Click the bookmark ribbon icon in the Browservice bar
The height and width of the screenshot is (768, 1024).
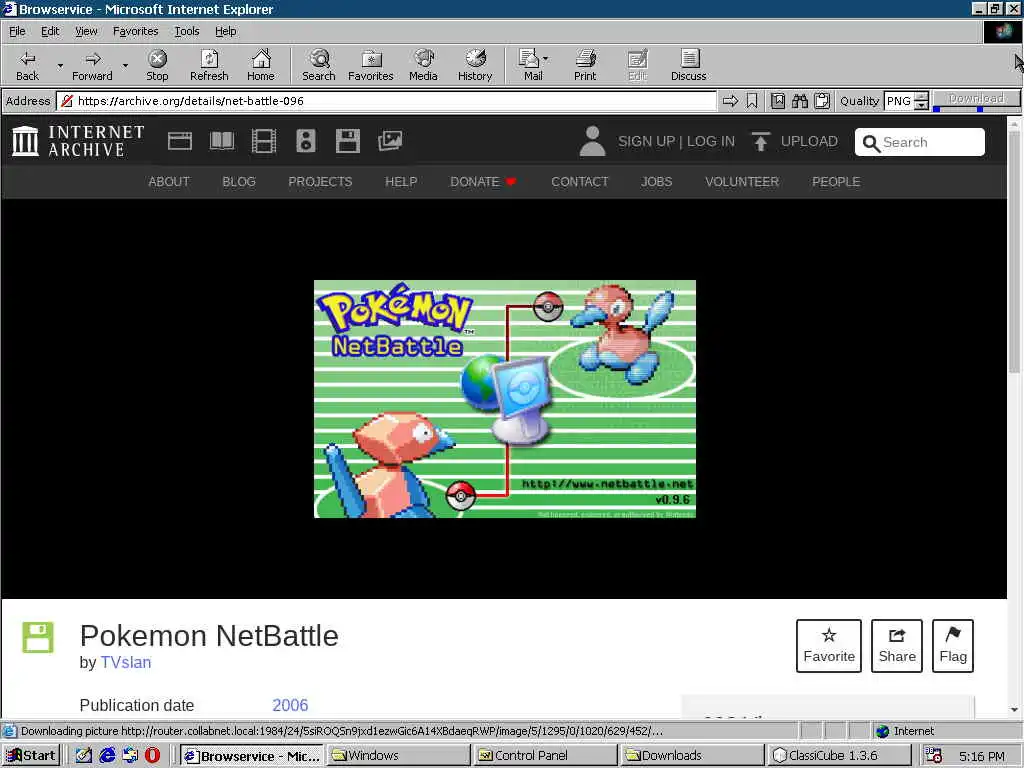coord(752,101)
